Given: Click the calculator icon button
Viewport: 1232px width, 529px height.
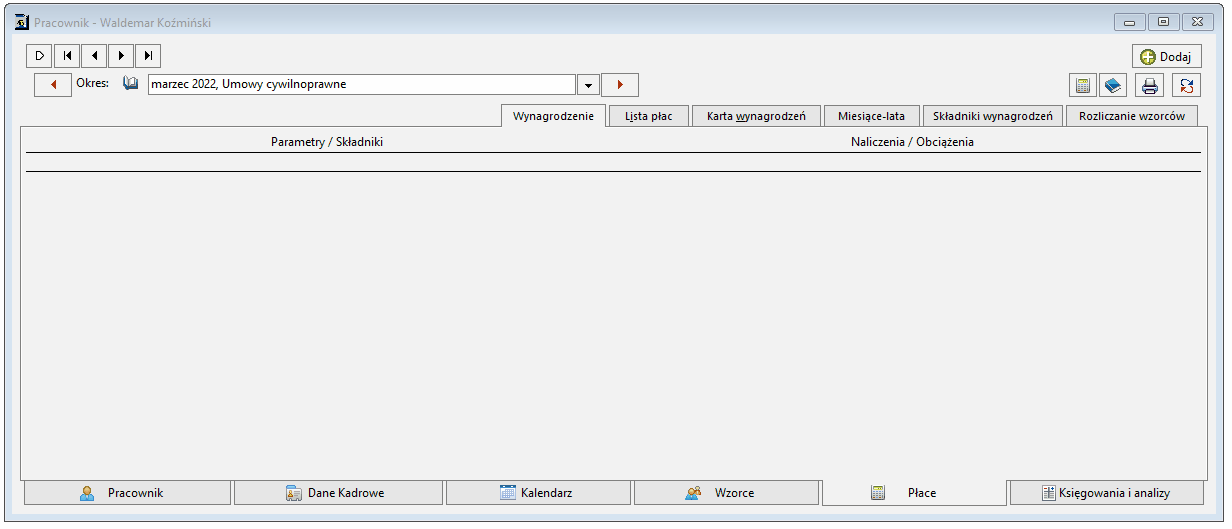Looking at the screenshot, I should (x=1082, y=85).
